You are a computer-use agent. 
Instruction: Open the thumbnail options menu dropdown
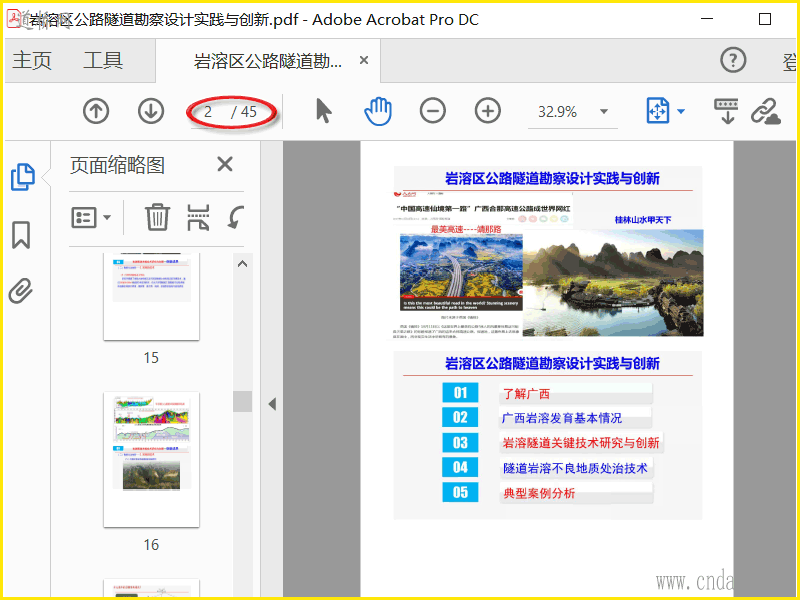[x=91, y=218]
